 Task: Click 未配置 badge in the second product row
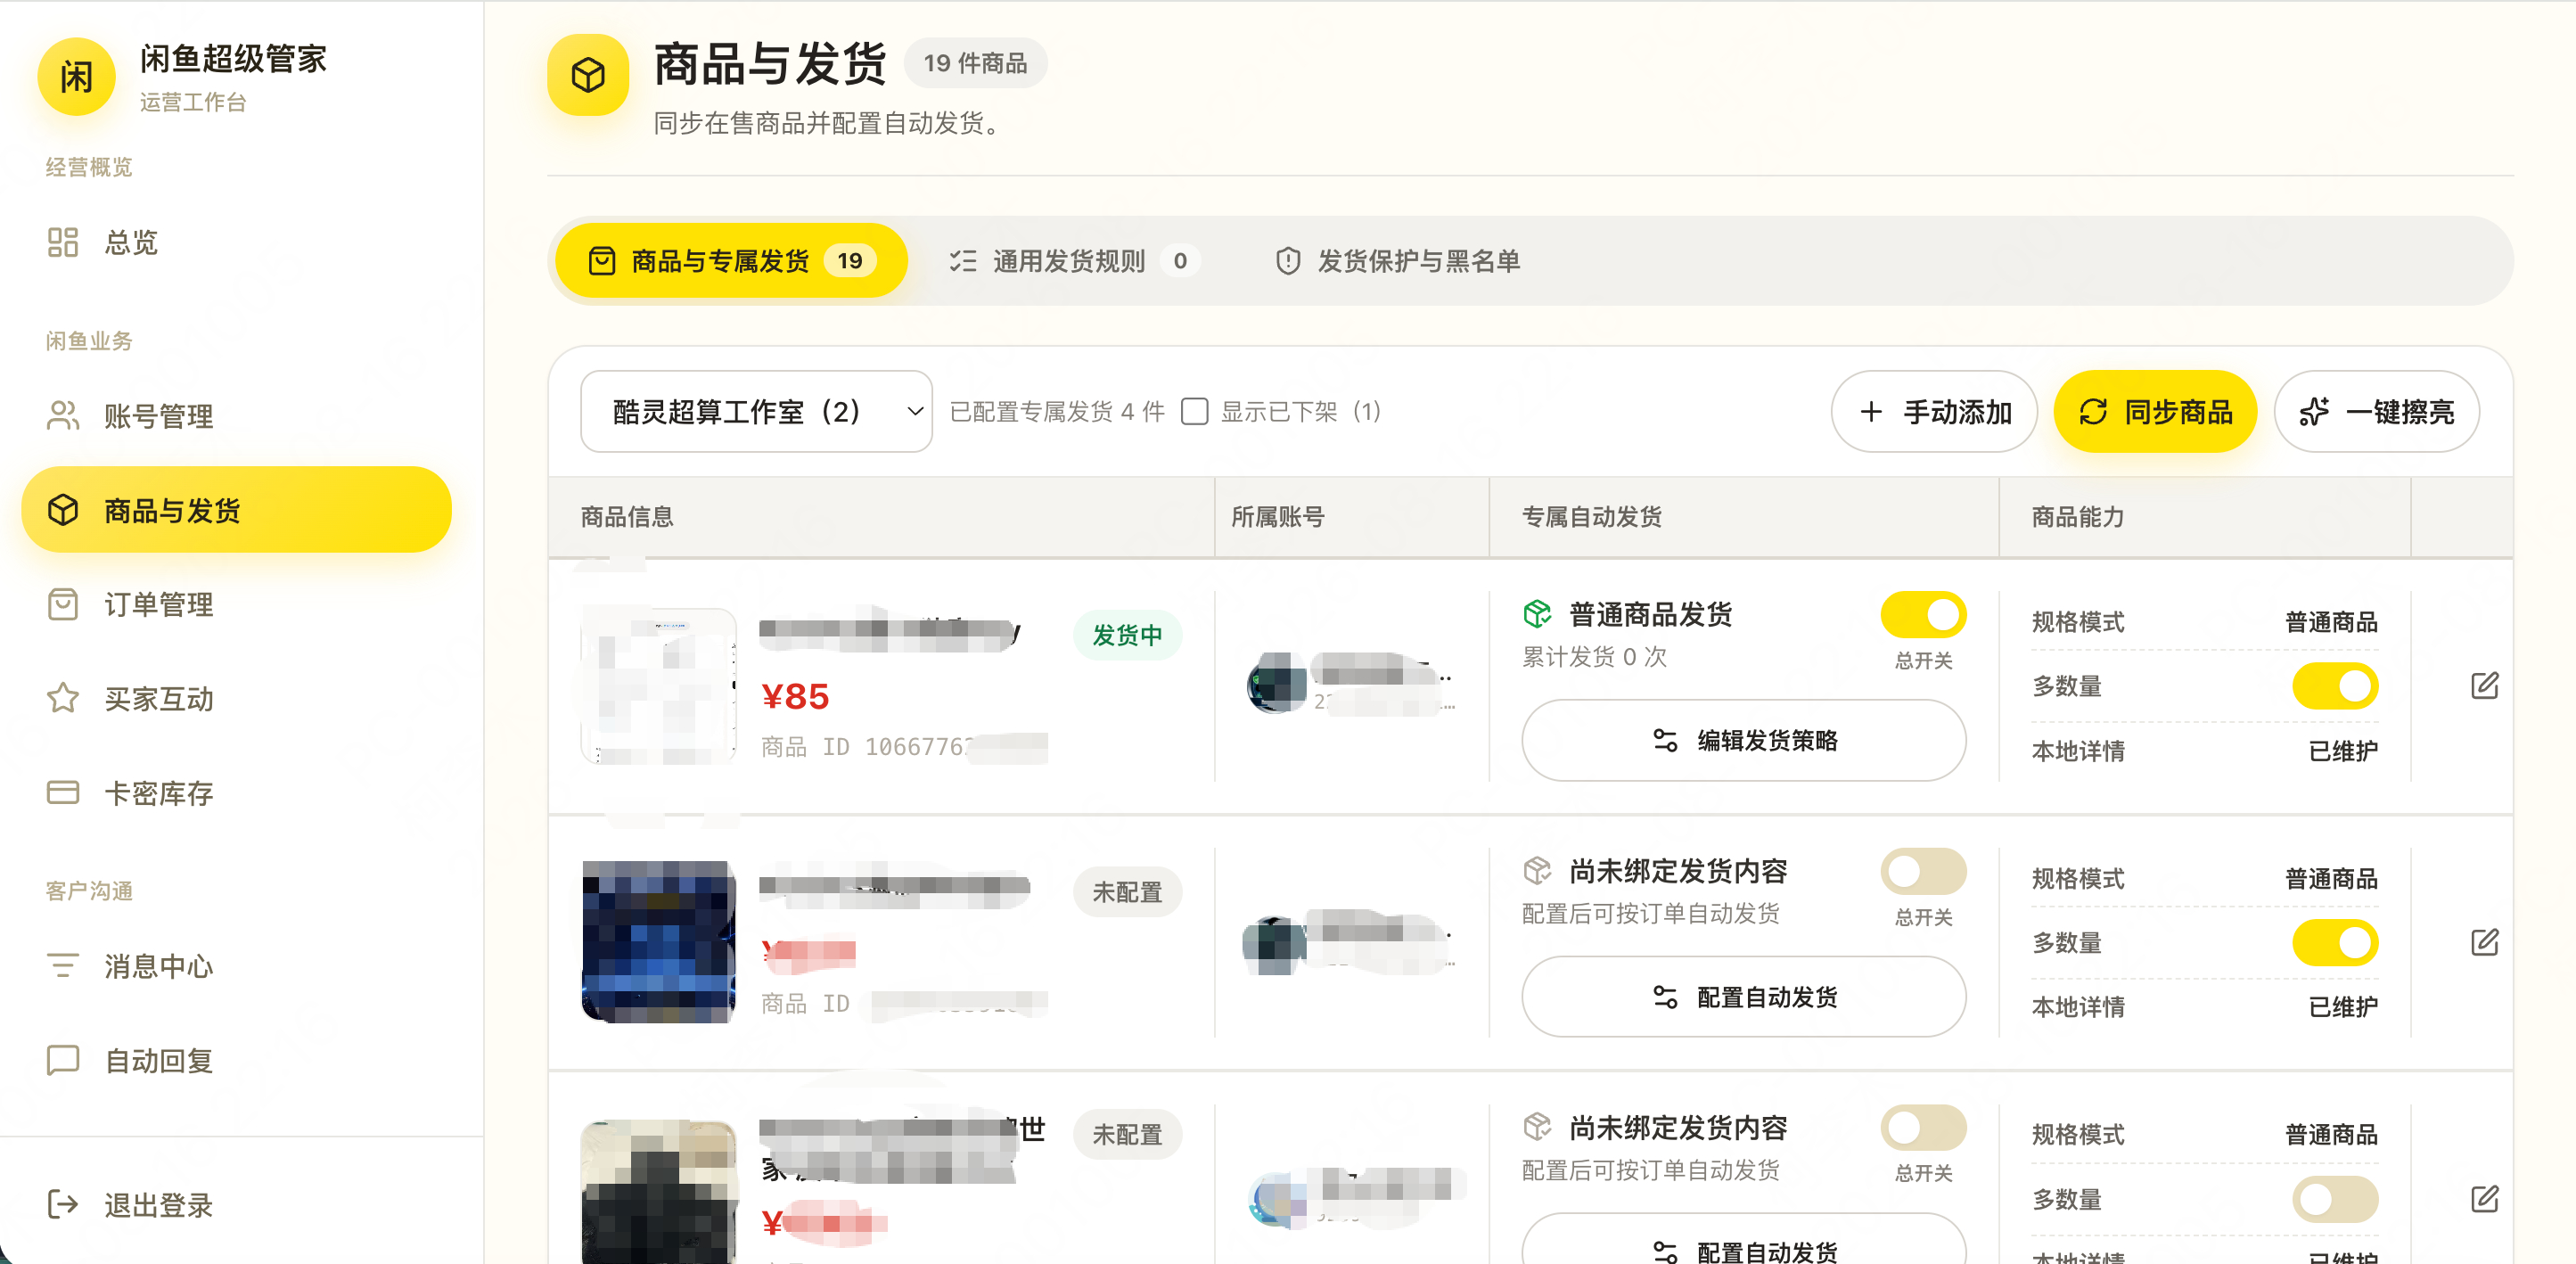[x=1127, y=892]
